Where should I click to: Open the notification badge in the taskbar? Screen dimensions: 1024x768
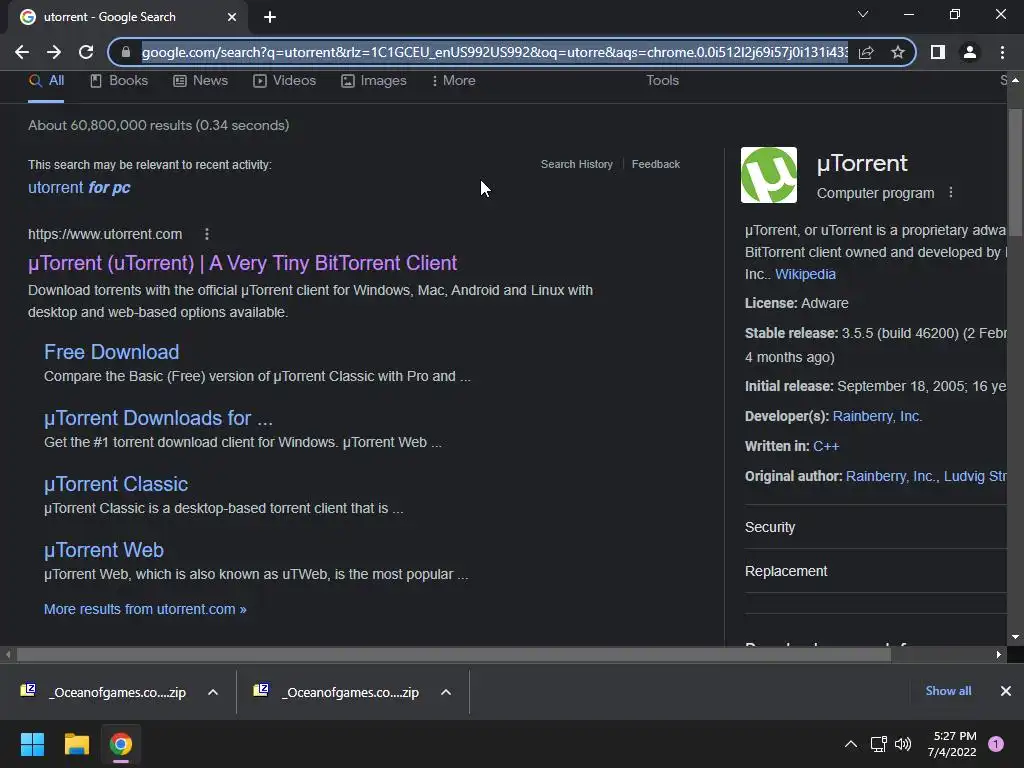tap(996, 744)
